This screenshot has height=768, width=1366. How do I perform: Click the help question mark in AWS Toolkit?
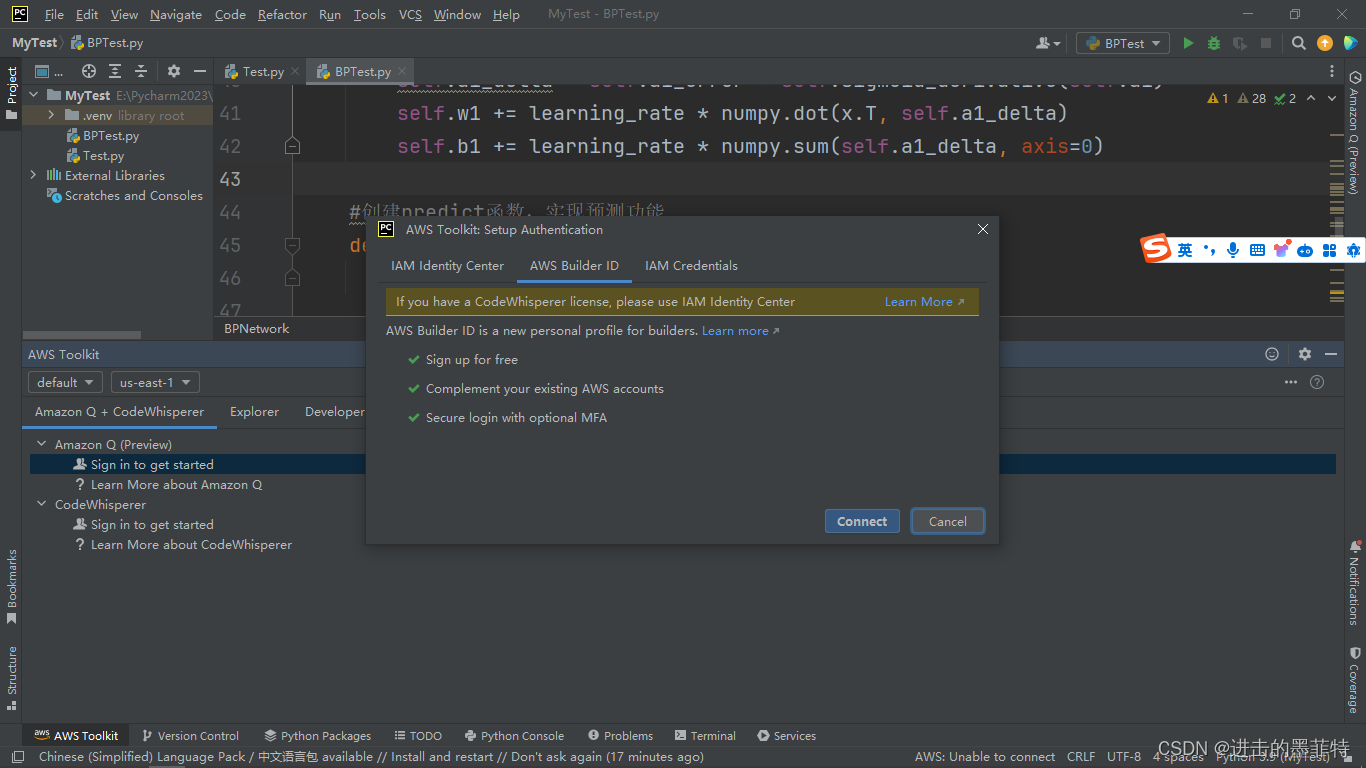click(x=1317, y=382)
